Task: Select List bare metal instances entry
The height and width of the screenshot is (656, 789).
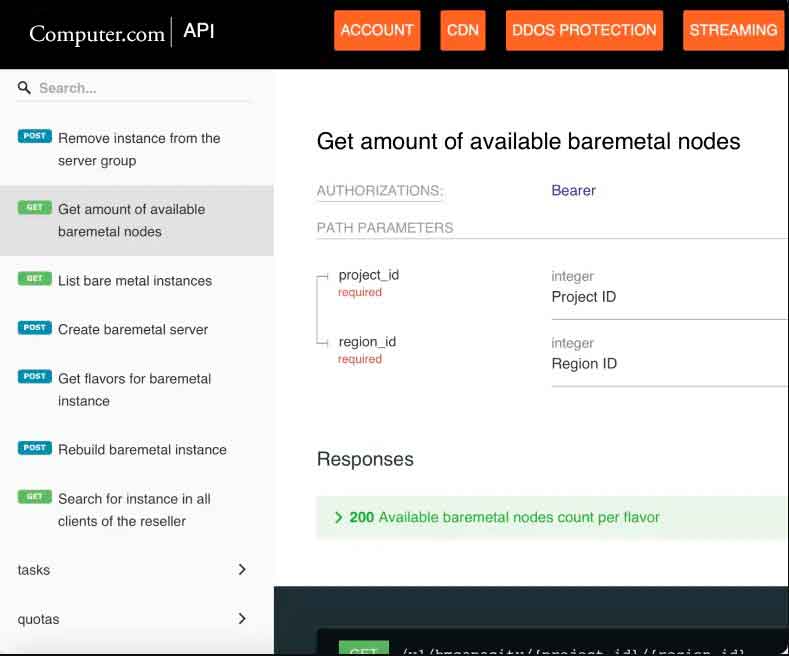Action: (x=135, y=281)
